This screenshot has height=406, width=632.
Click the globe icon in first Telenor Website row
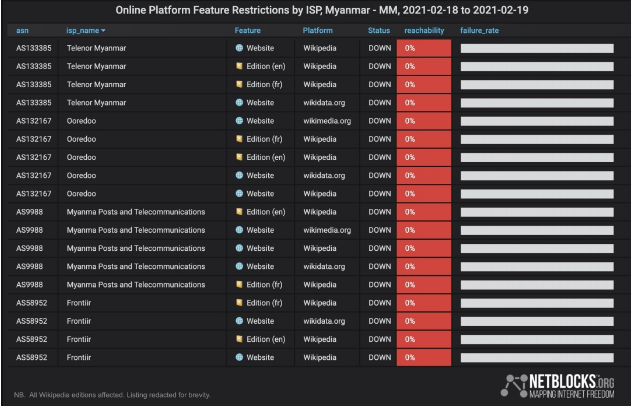pos(239,48)
